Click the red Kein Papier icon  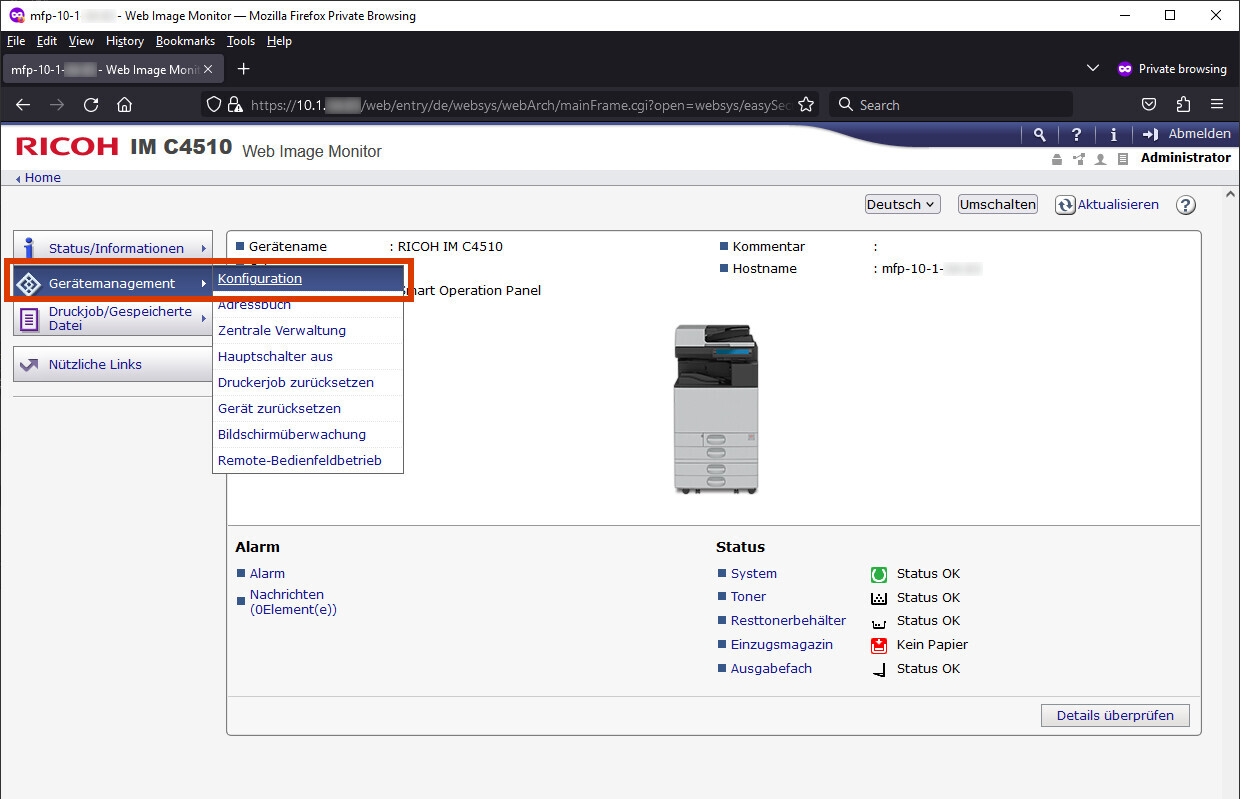(879, 645)
